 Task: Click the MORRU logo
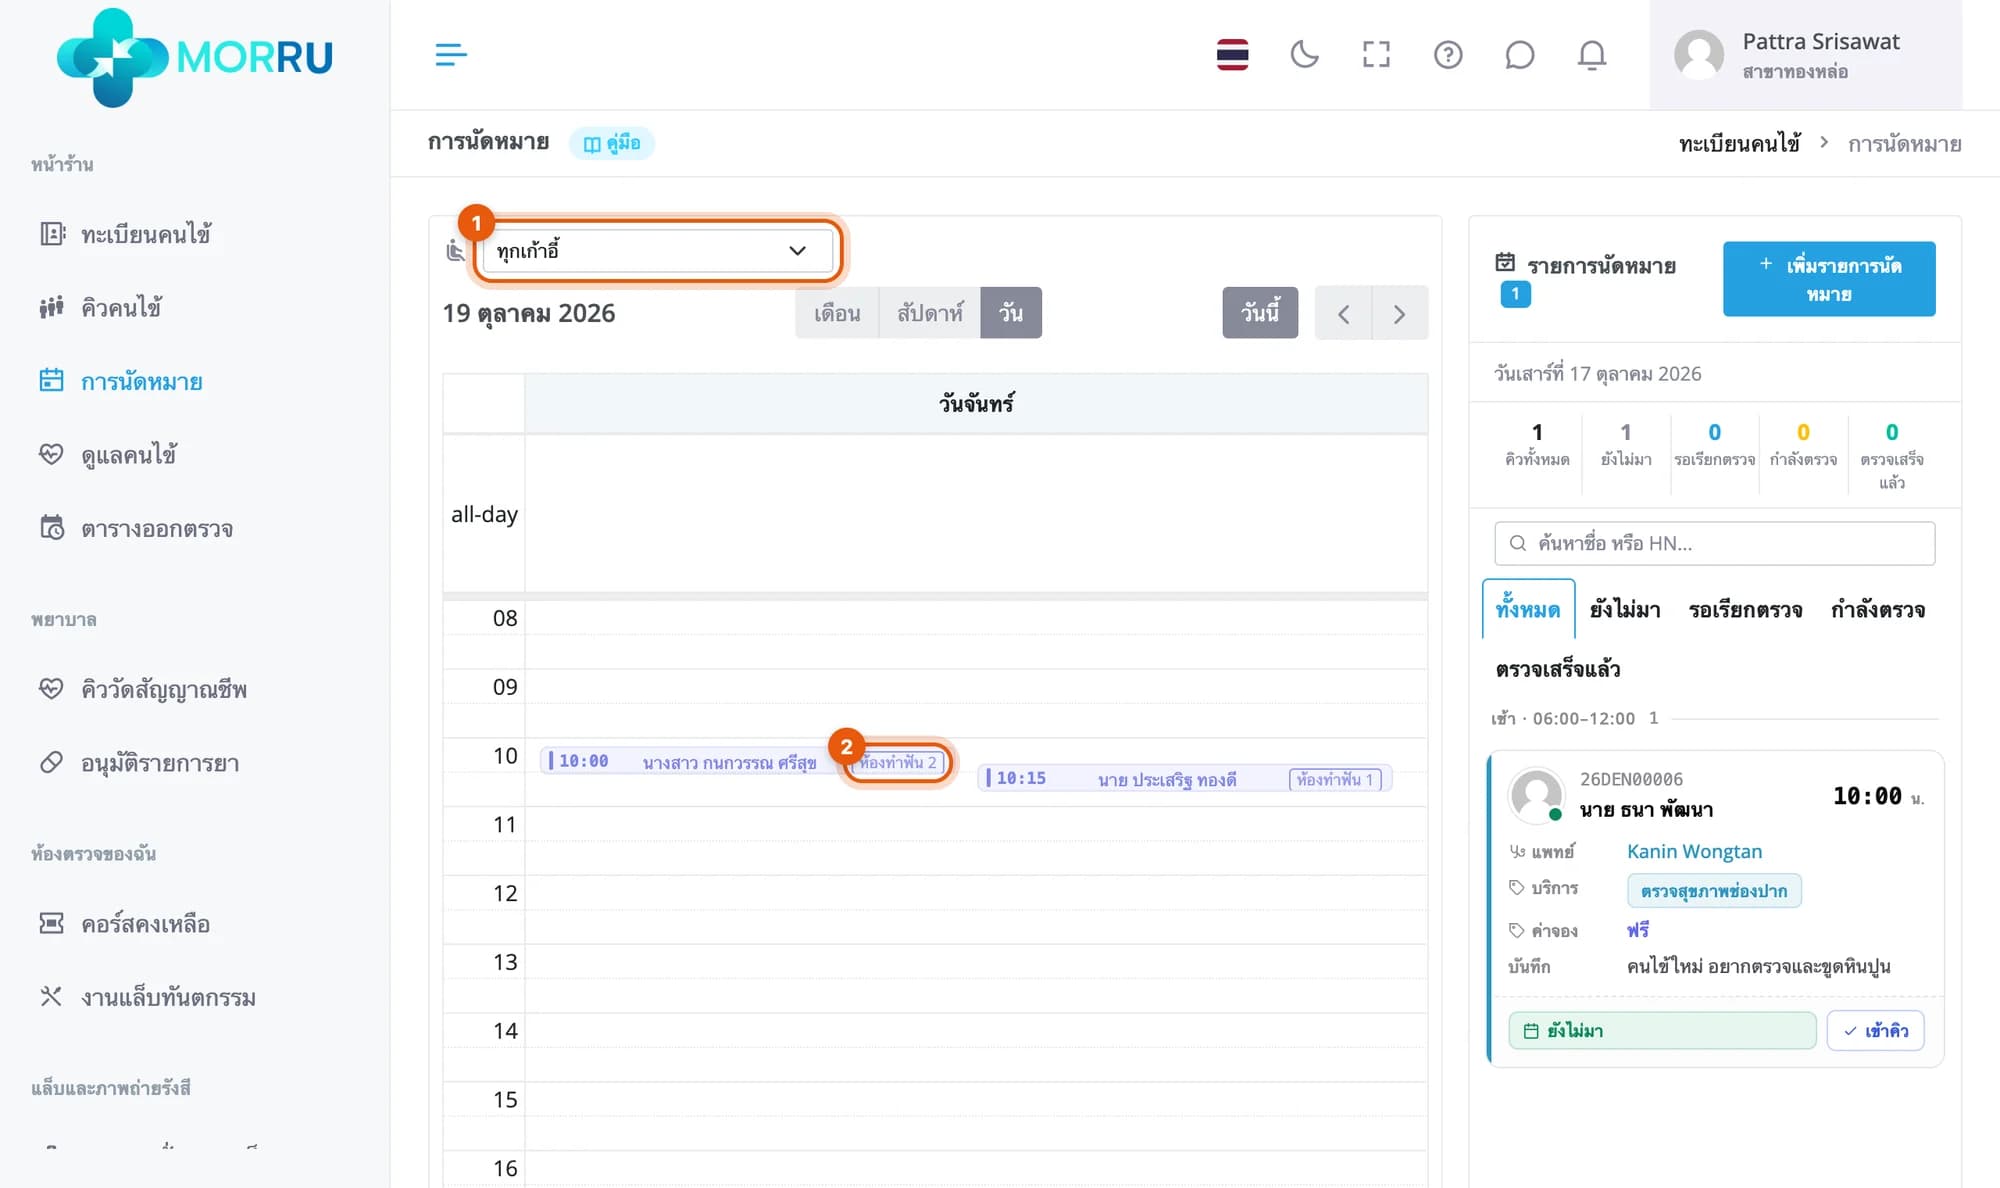(x=195, y=57)
